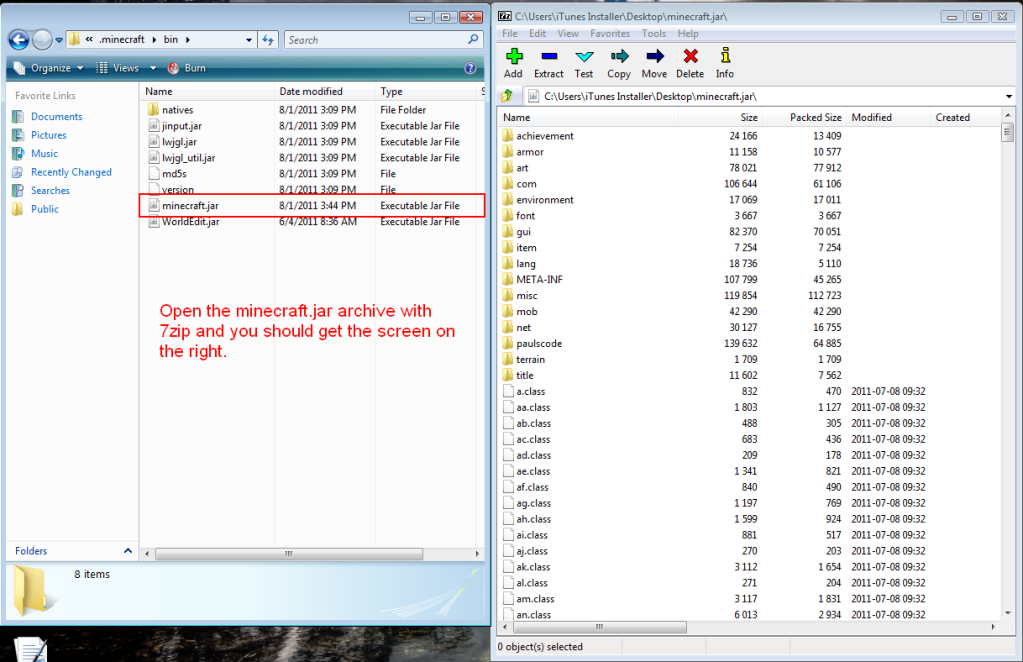This screenshot has width=1023, height=662.
Task: Open the Edit menu in 7-Zip
Action: coord(538,33)
